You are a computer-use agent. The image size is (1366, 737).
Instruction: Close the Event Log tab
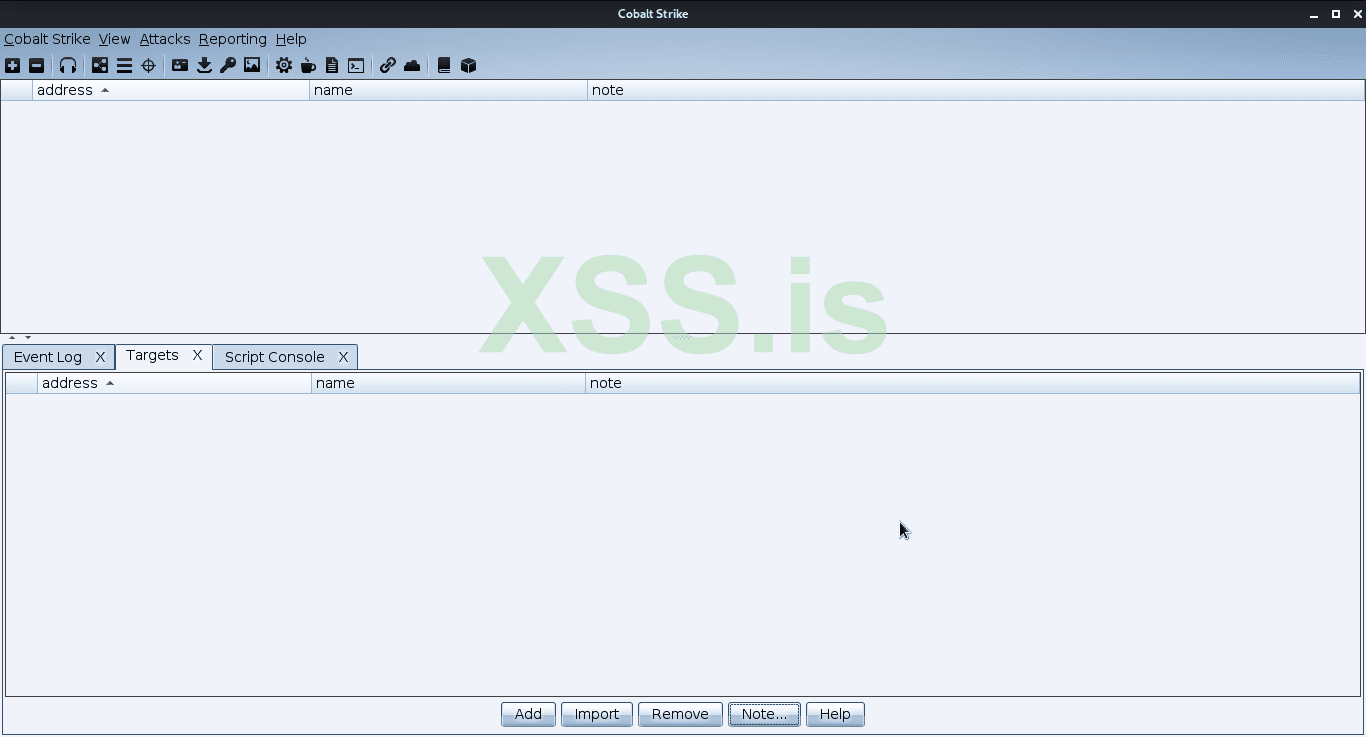click(x=100, y=357)
